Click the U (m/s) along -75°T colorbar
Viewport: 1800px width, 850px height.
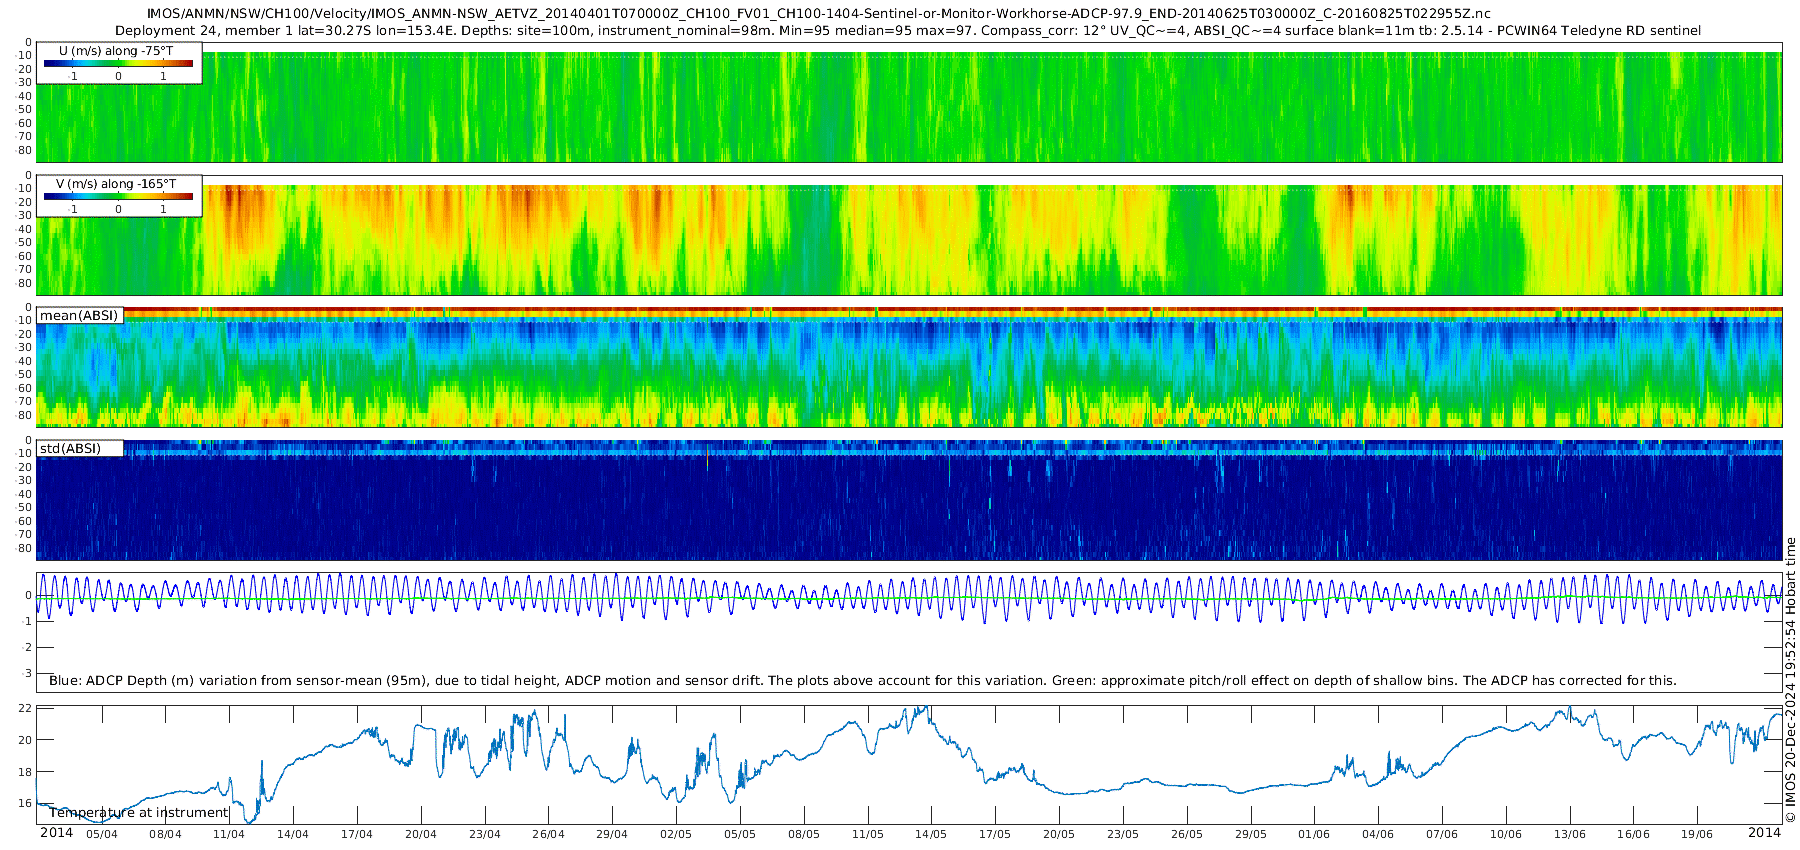pos(118,64)
